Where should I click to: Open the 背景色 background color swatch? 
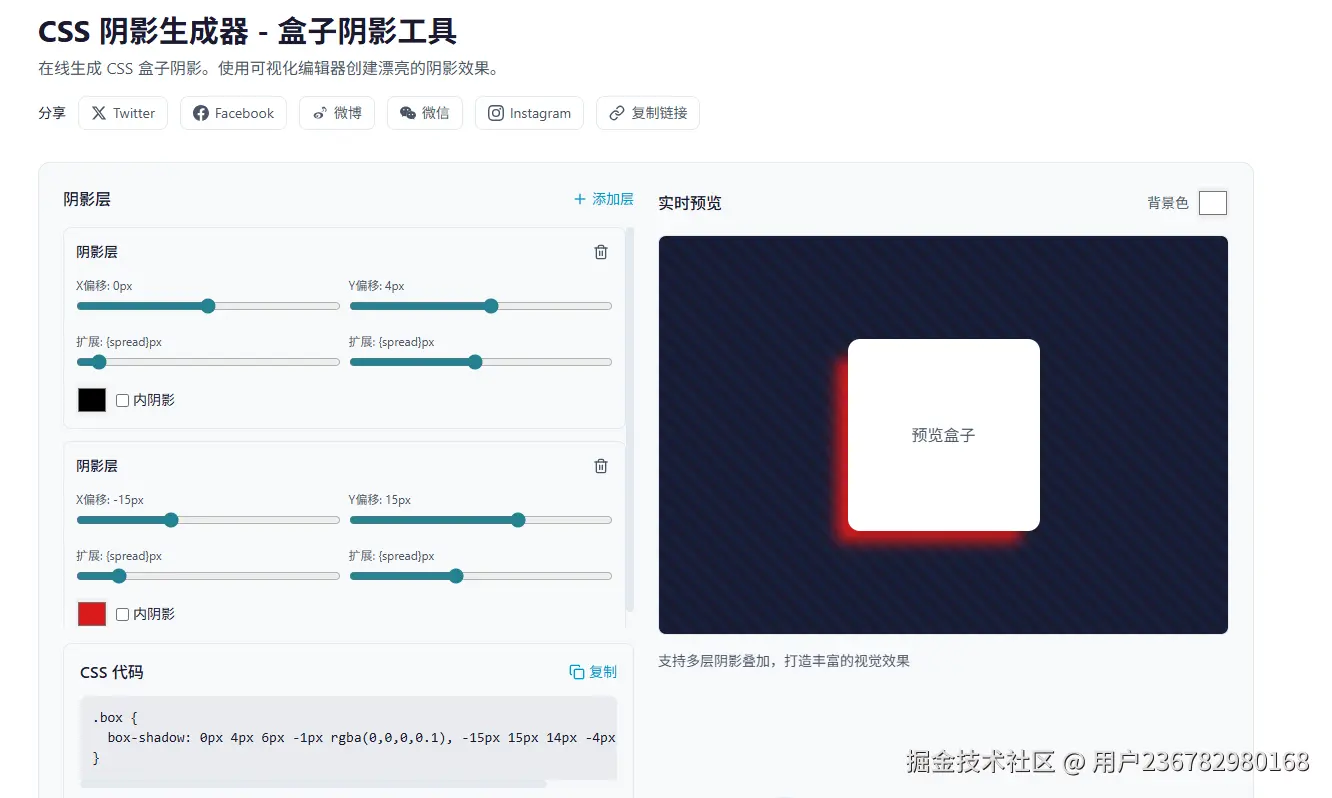click(1213, 203)
